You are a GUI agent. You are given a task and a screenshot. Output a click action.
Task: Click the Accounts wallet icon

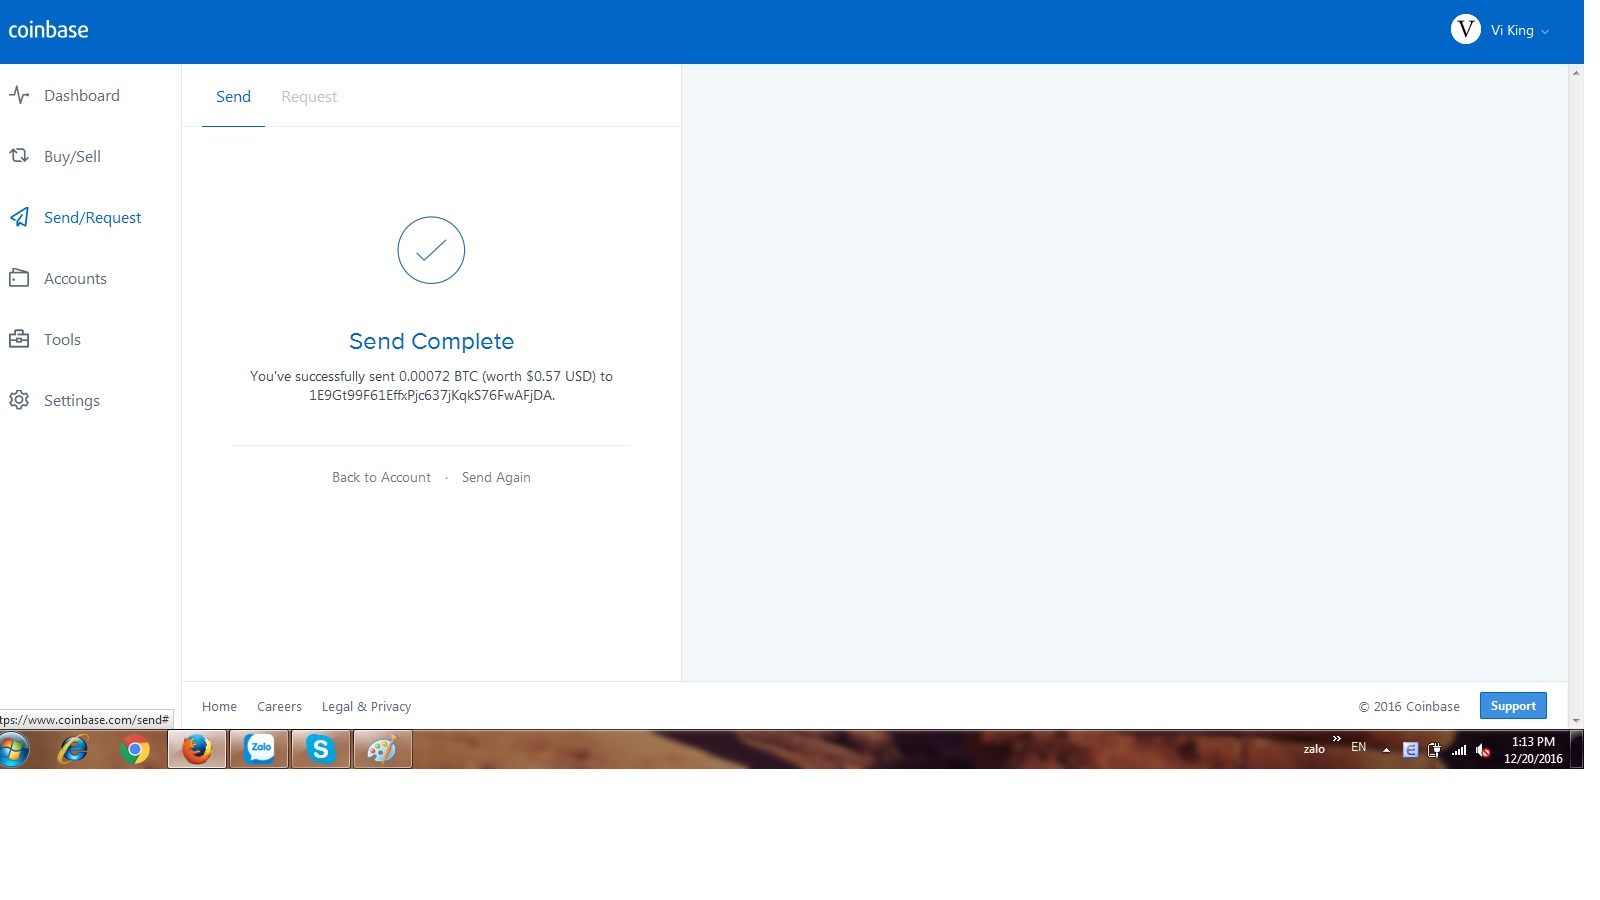tap(19, 278)
